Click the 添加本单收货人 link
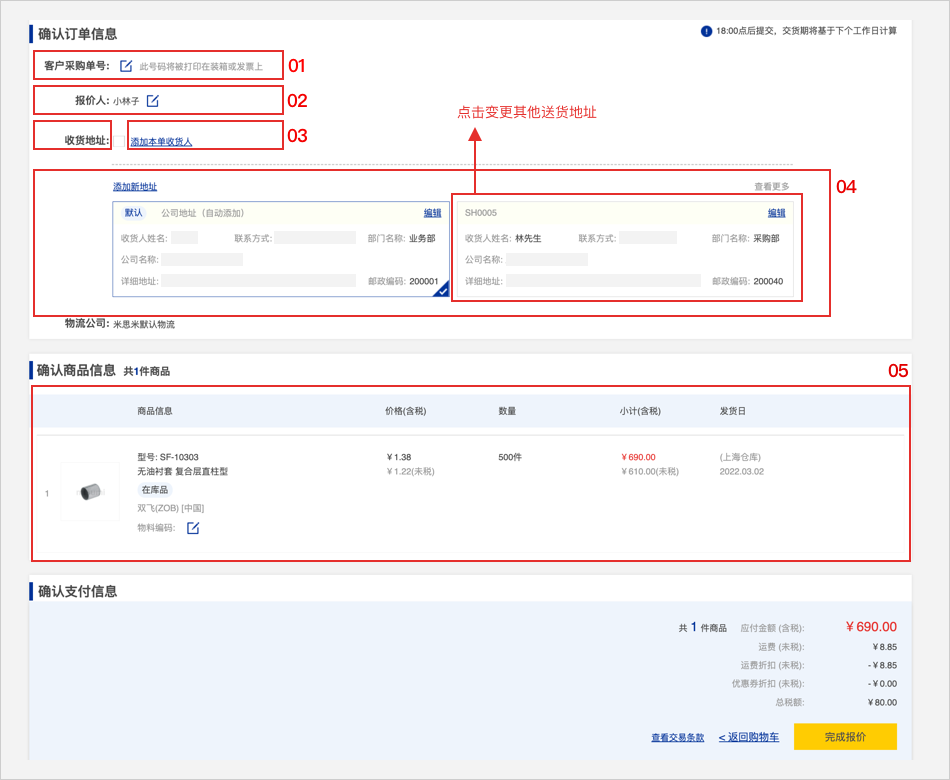Image resolution: width=950 pixels, height=780 pixels. pyautogui.click(x=161, y=142)
